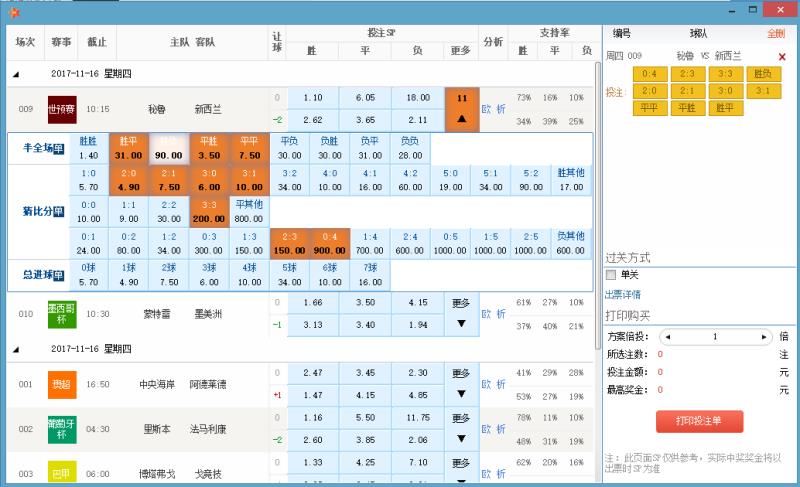Open 欧 odds link for match 009
The height and width of the screenshot is (487, 800).
pos(486,109)
